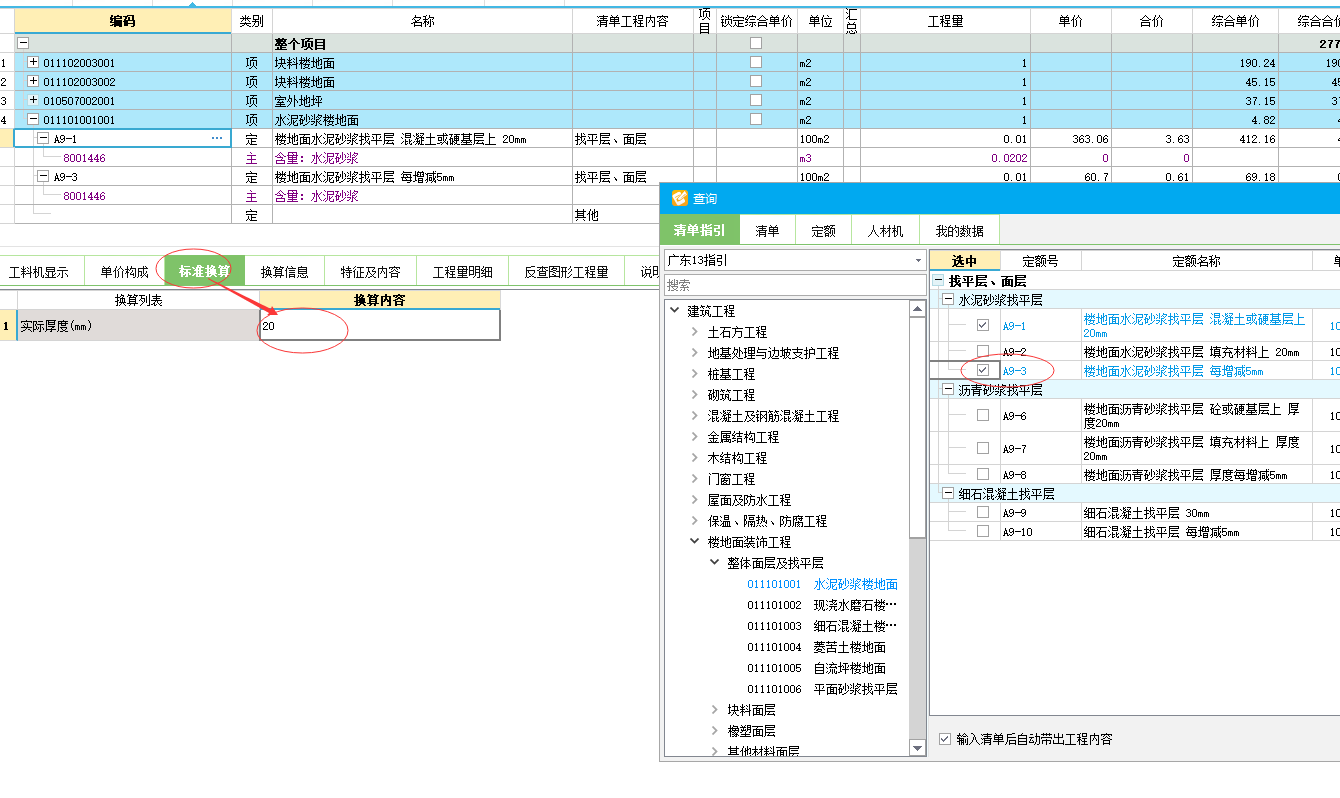This screenshot has width=1340, height=798.
Task: Expand 桩基工程 tree node
Action: coord(695,374)
